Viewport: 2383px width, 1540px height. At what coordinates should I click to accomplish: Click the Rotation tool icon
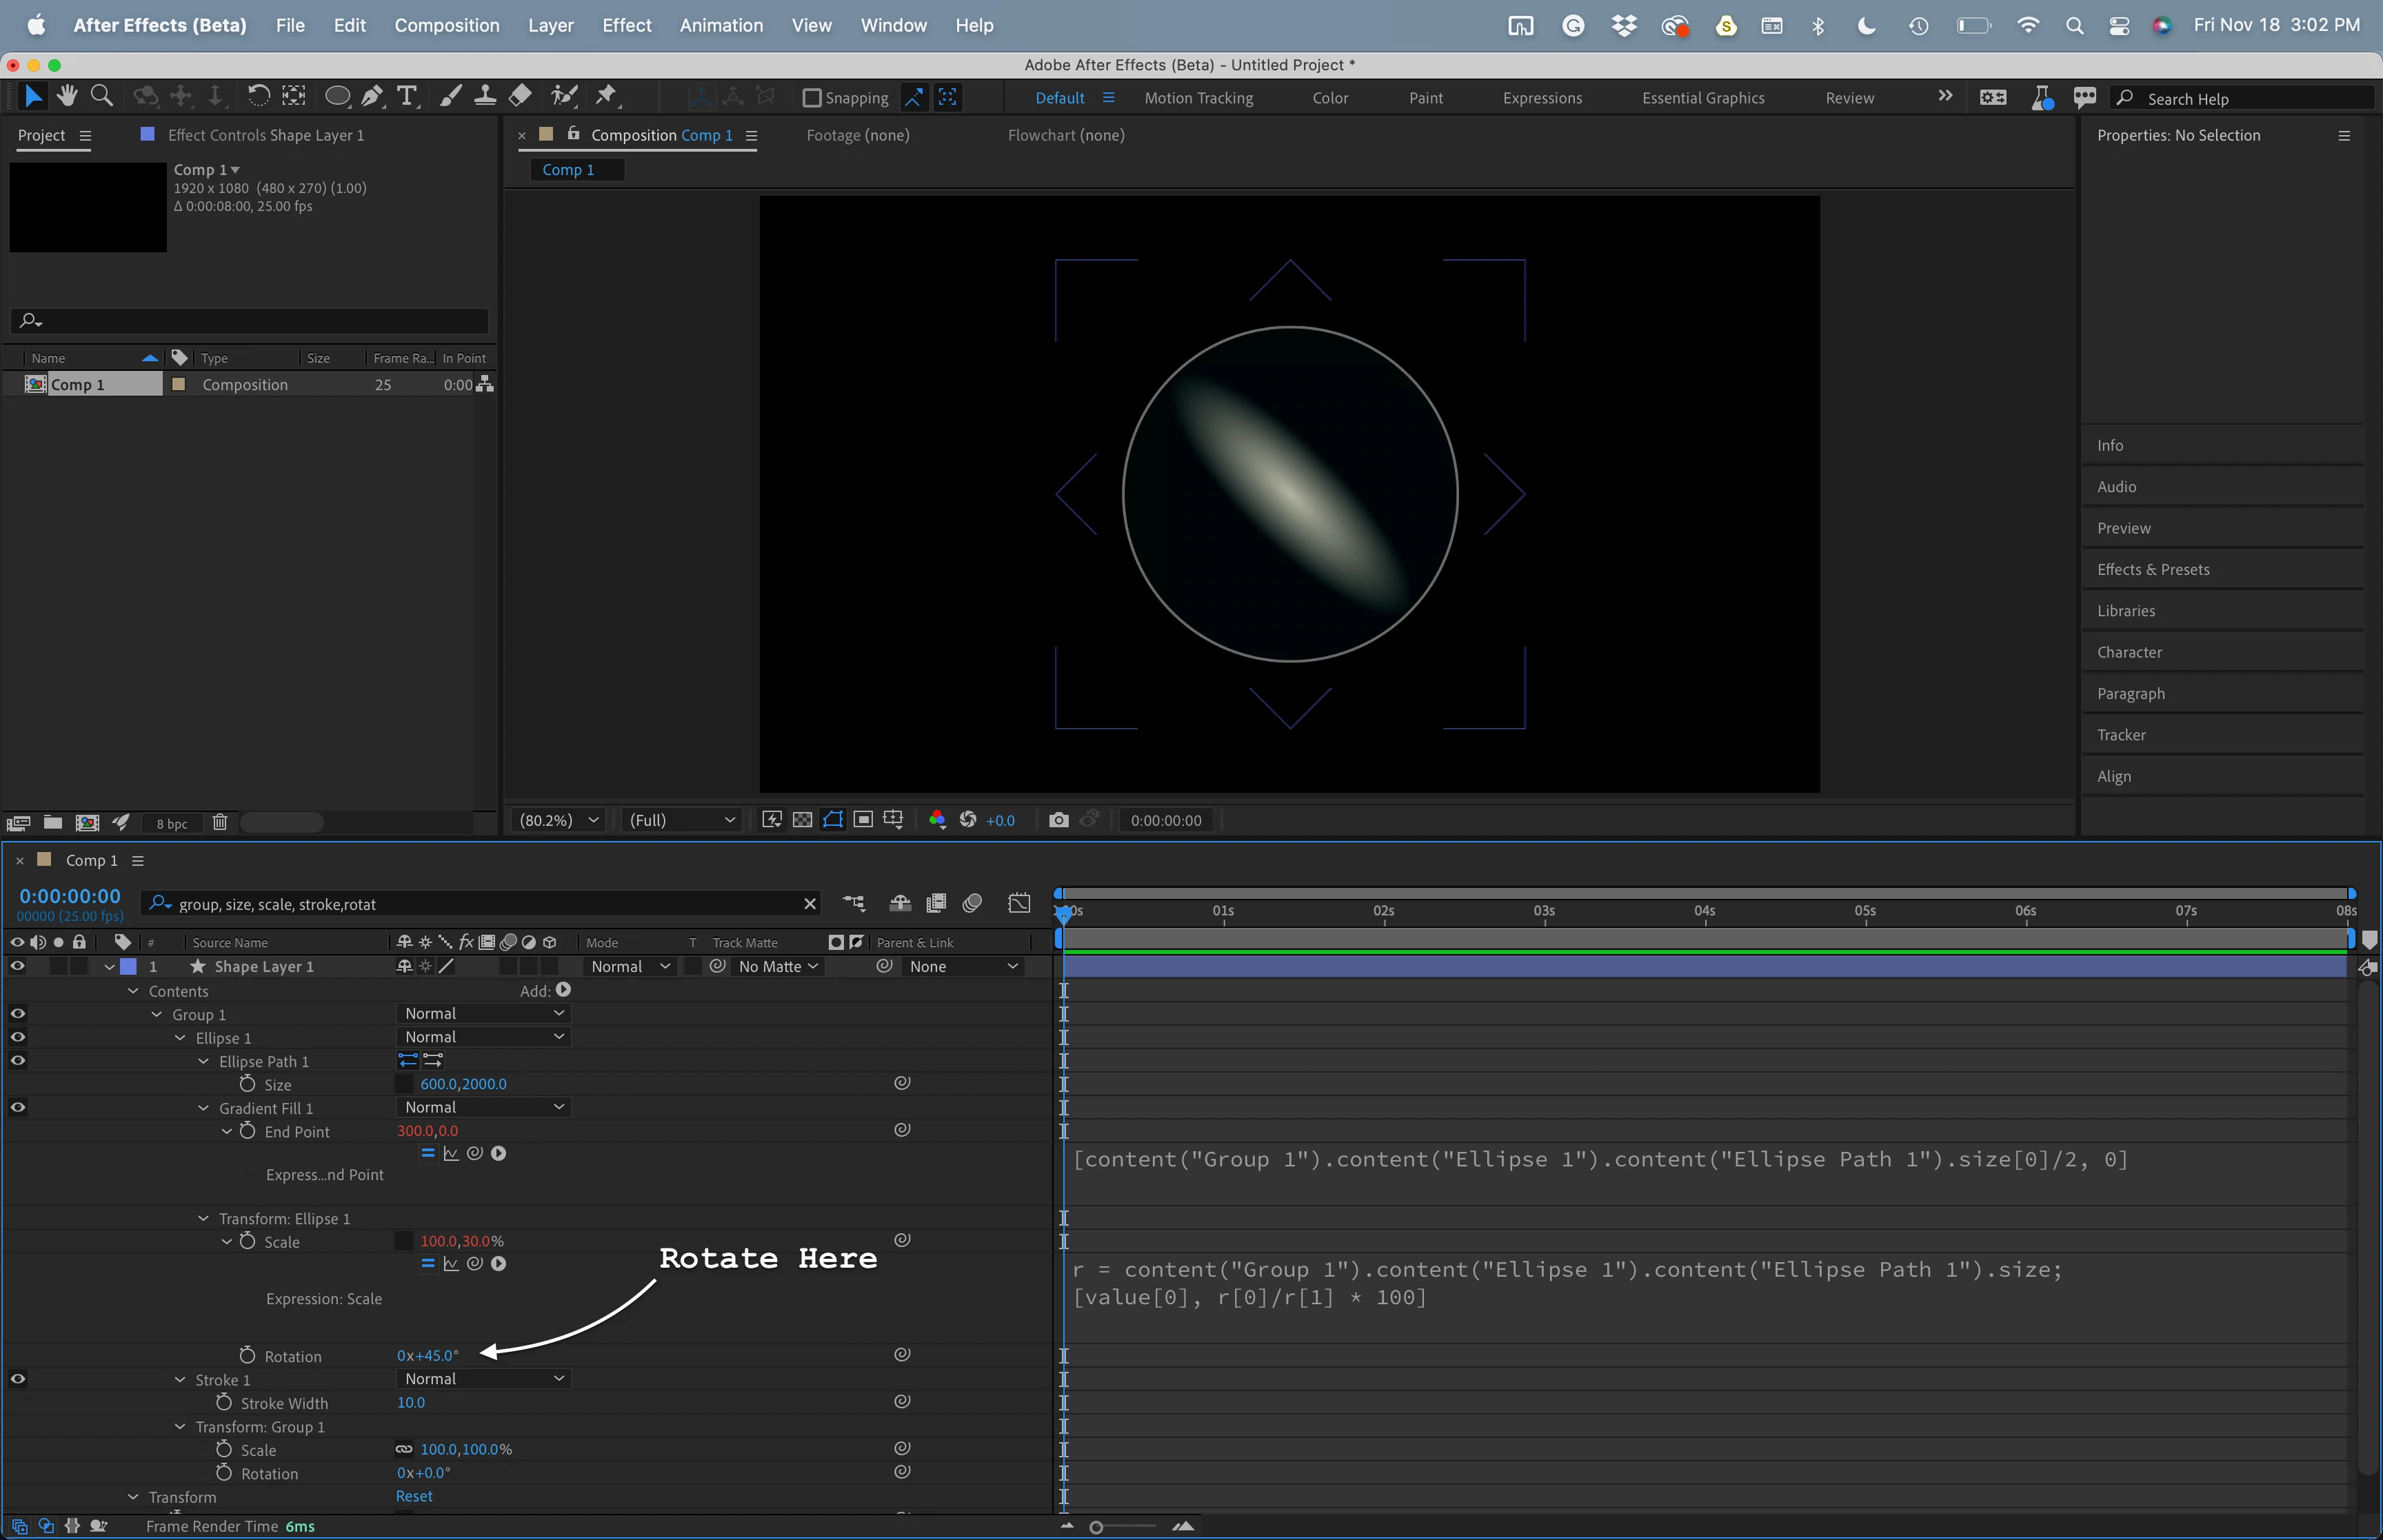(x=258, y=96)
